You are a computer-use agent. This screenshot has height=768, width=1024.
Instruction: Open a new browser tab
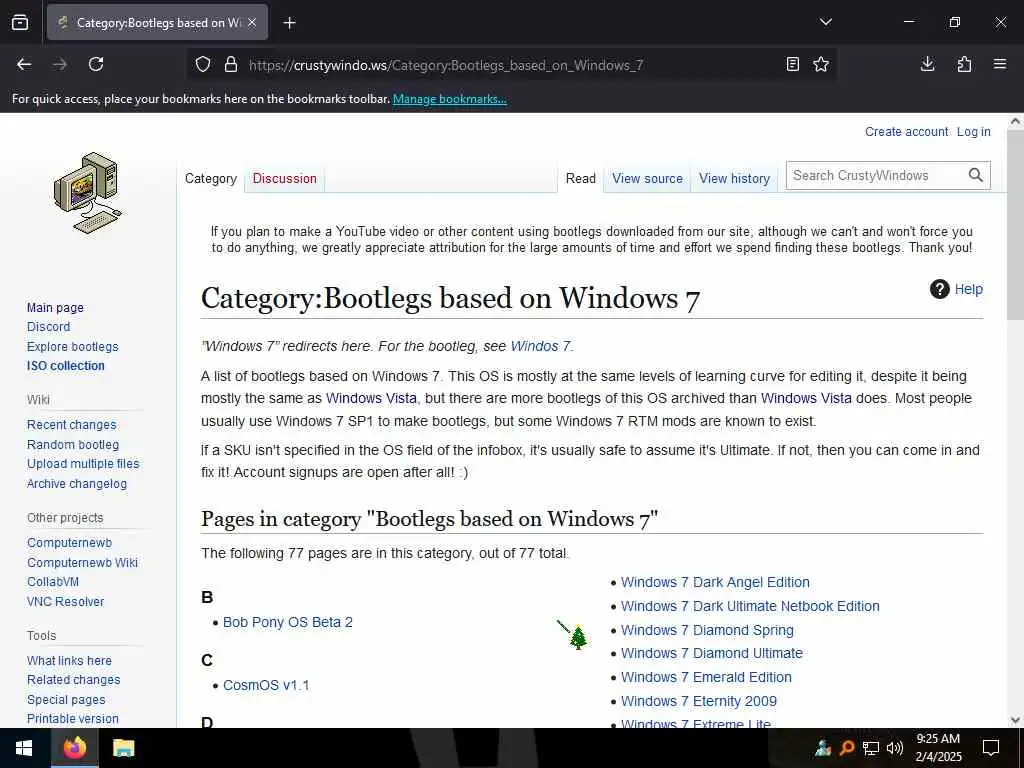click(289, 23)
